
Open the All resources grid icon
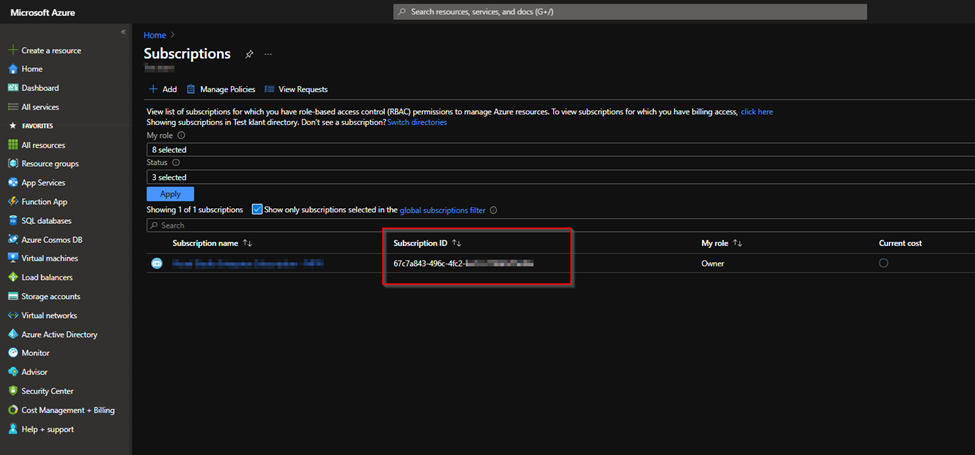pyautogui.click(x=12, y=145)
